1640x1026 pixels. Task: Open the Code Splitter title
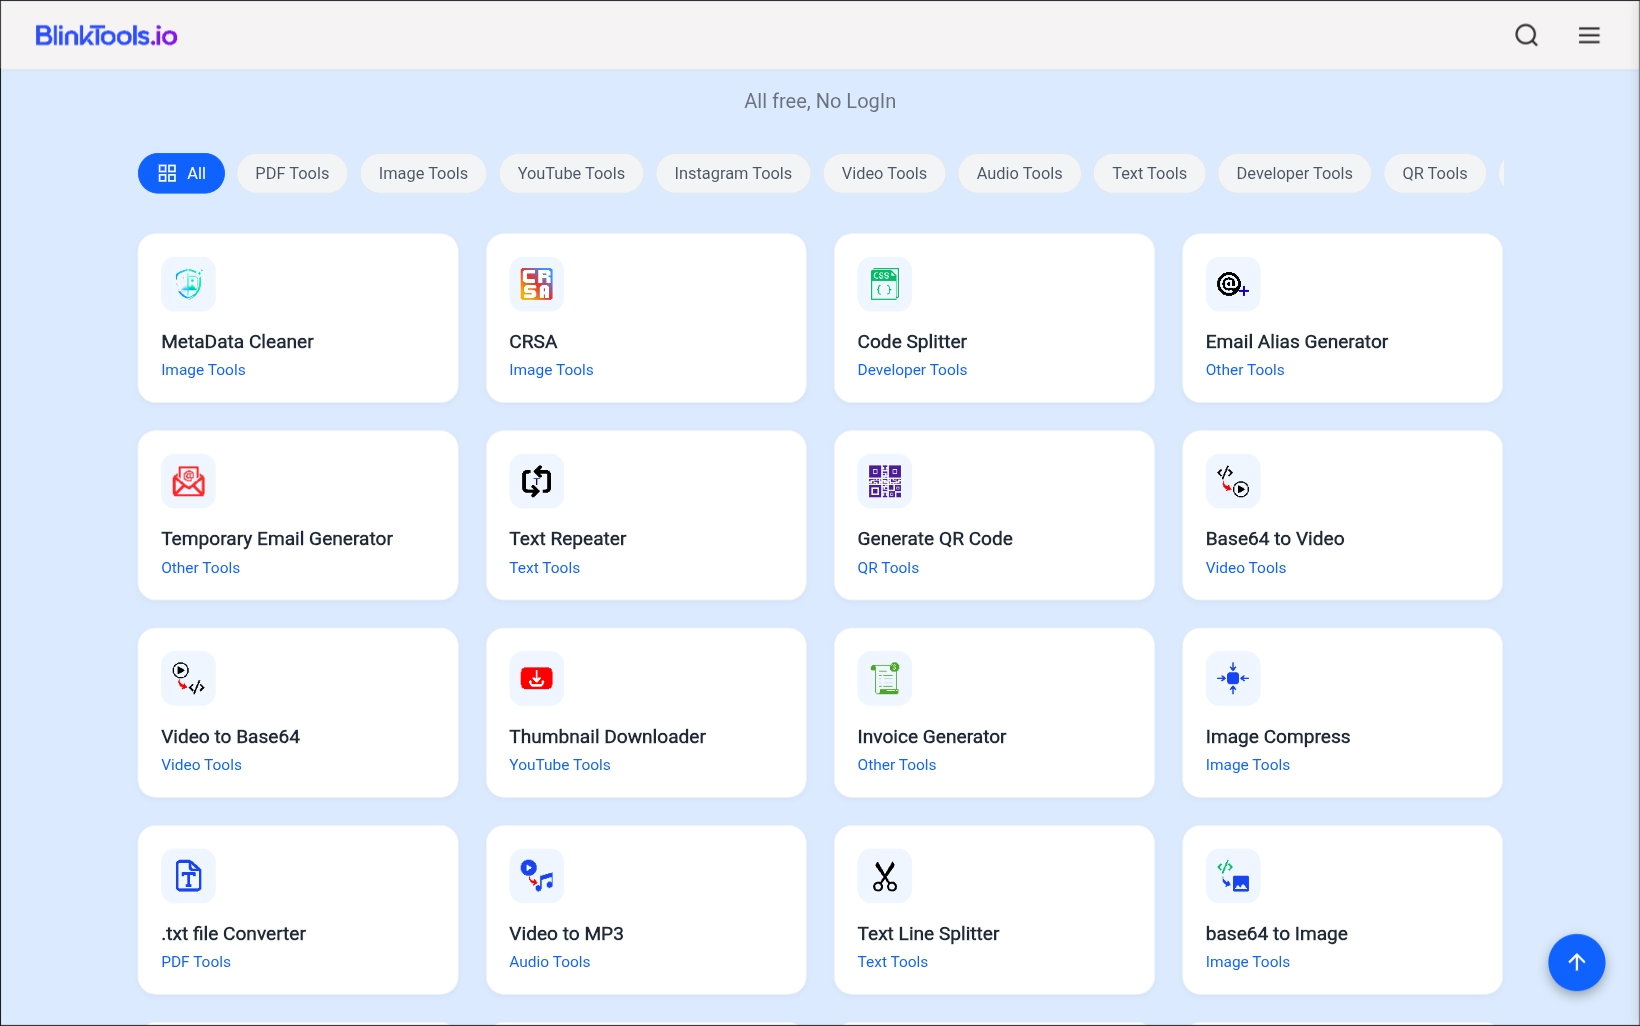pyautogui.click(x=912, y=342)
